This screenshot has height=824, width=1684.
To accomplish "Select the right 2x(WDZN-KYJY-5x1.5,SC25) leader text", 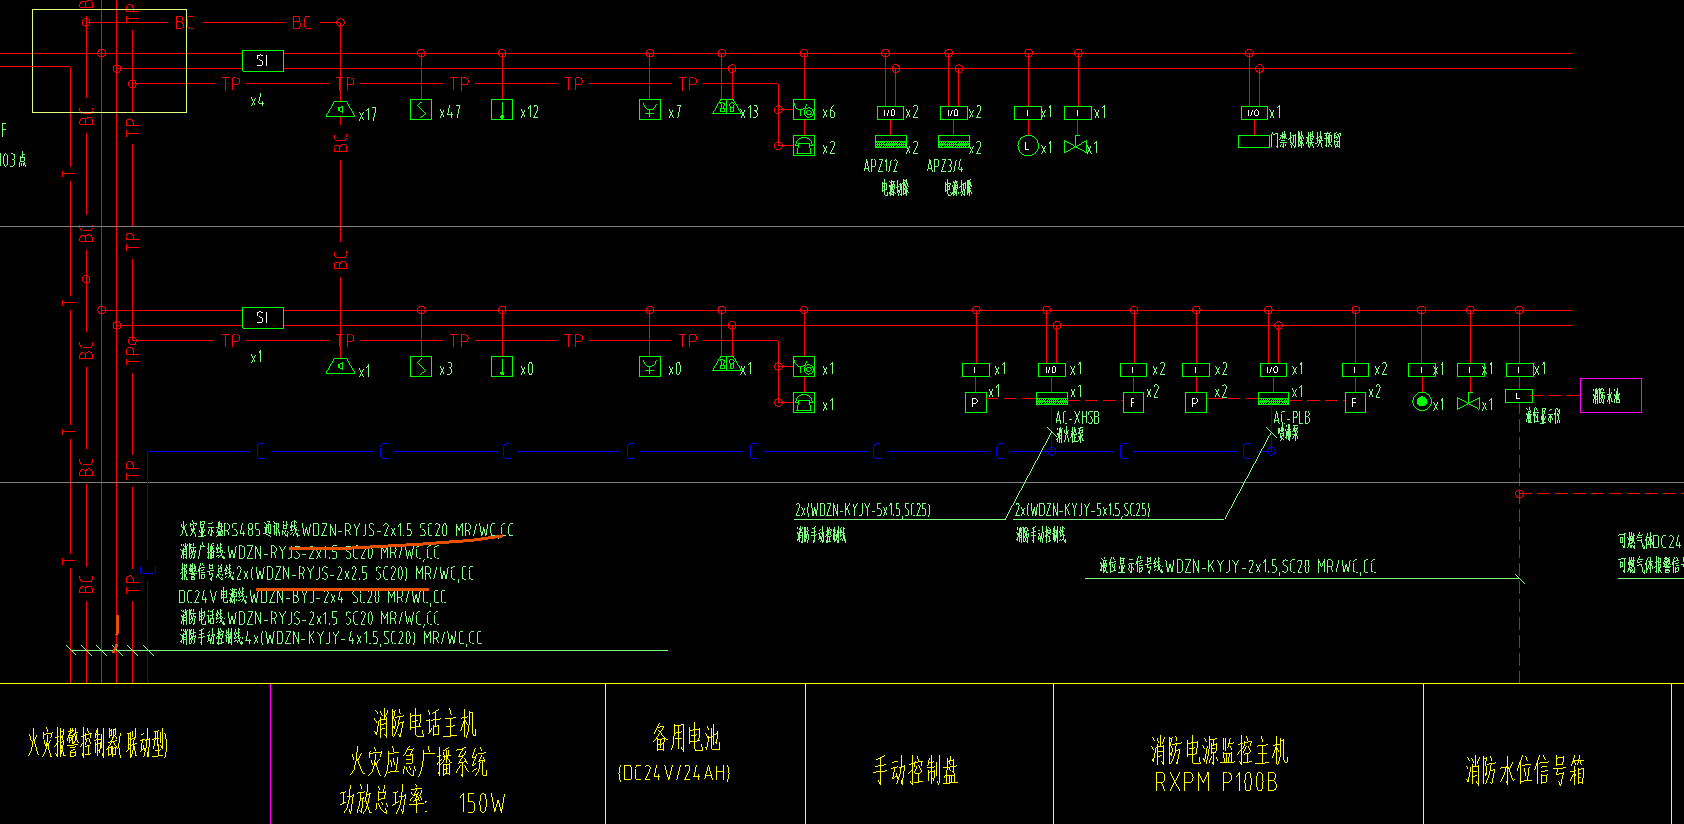I will point(1083,510).
